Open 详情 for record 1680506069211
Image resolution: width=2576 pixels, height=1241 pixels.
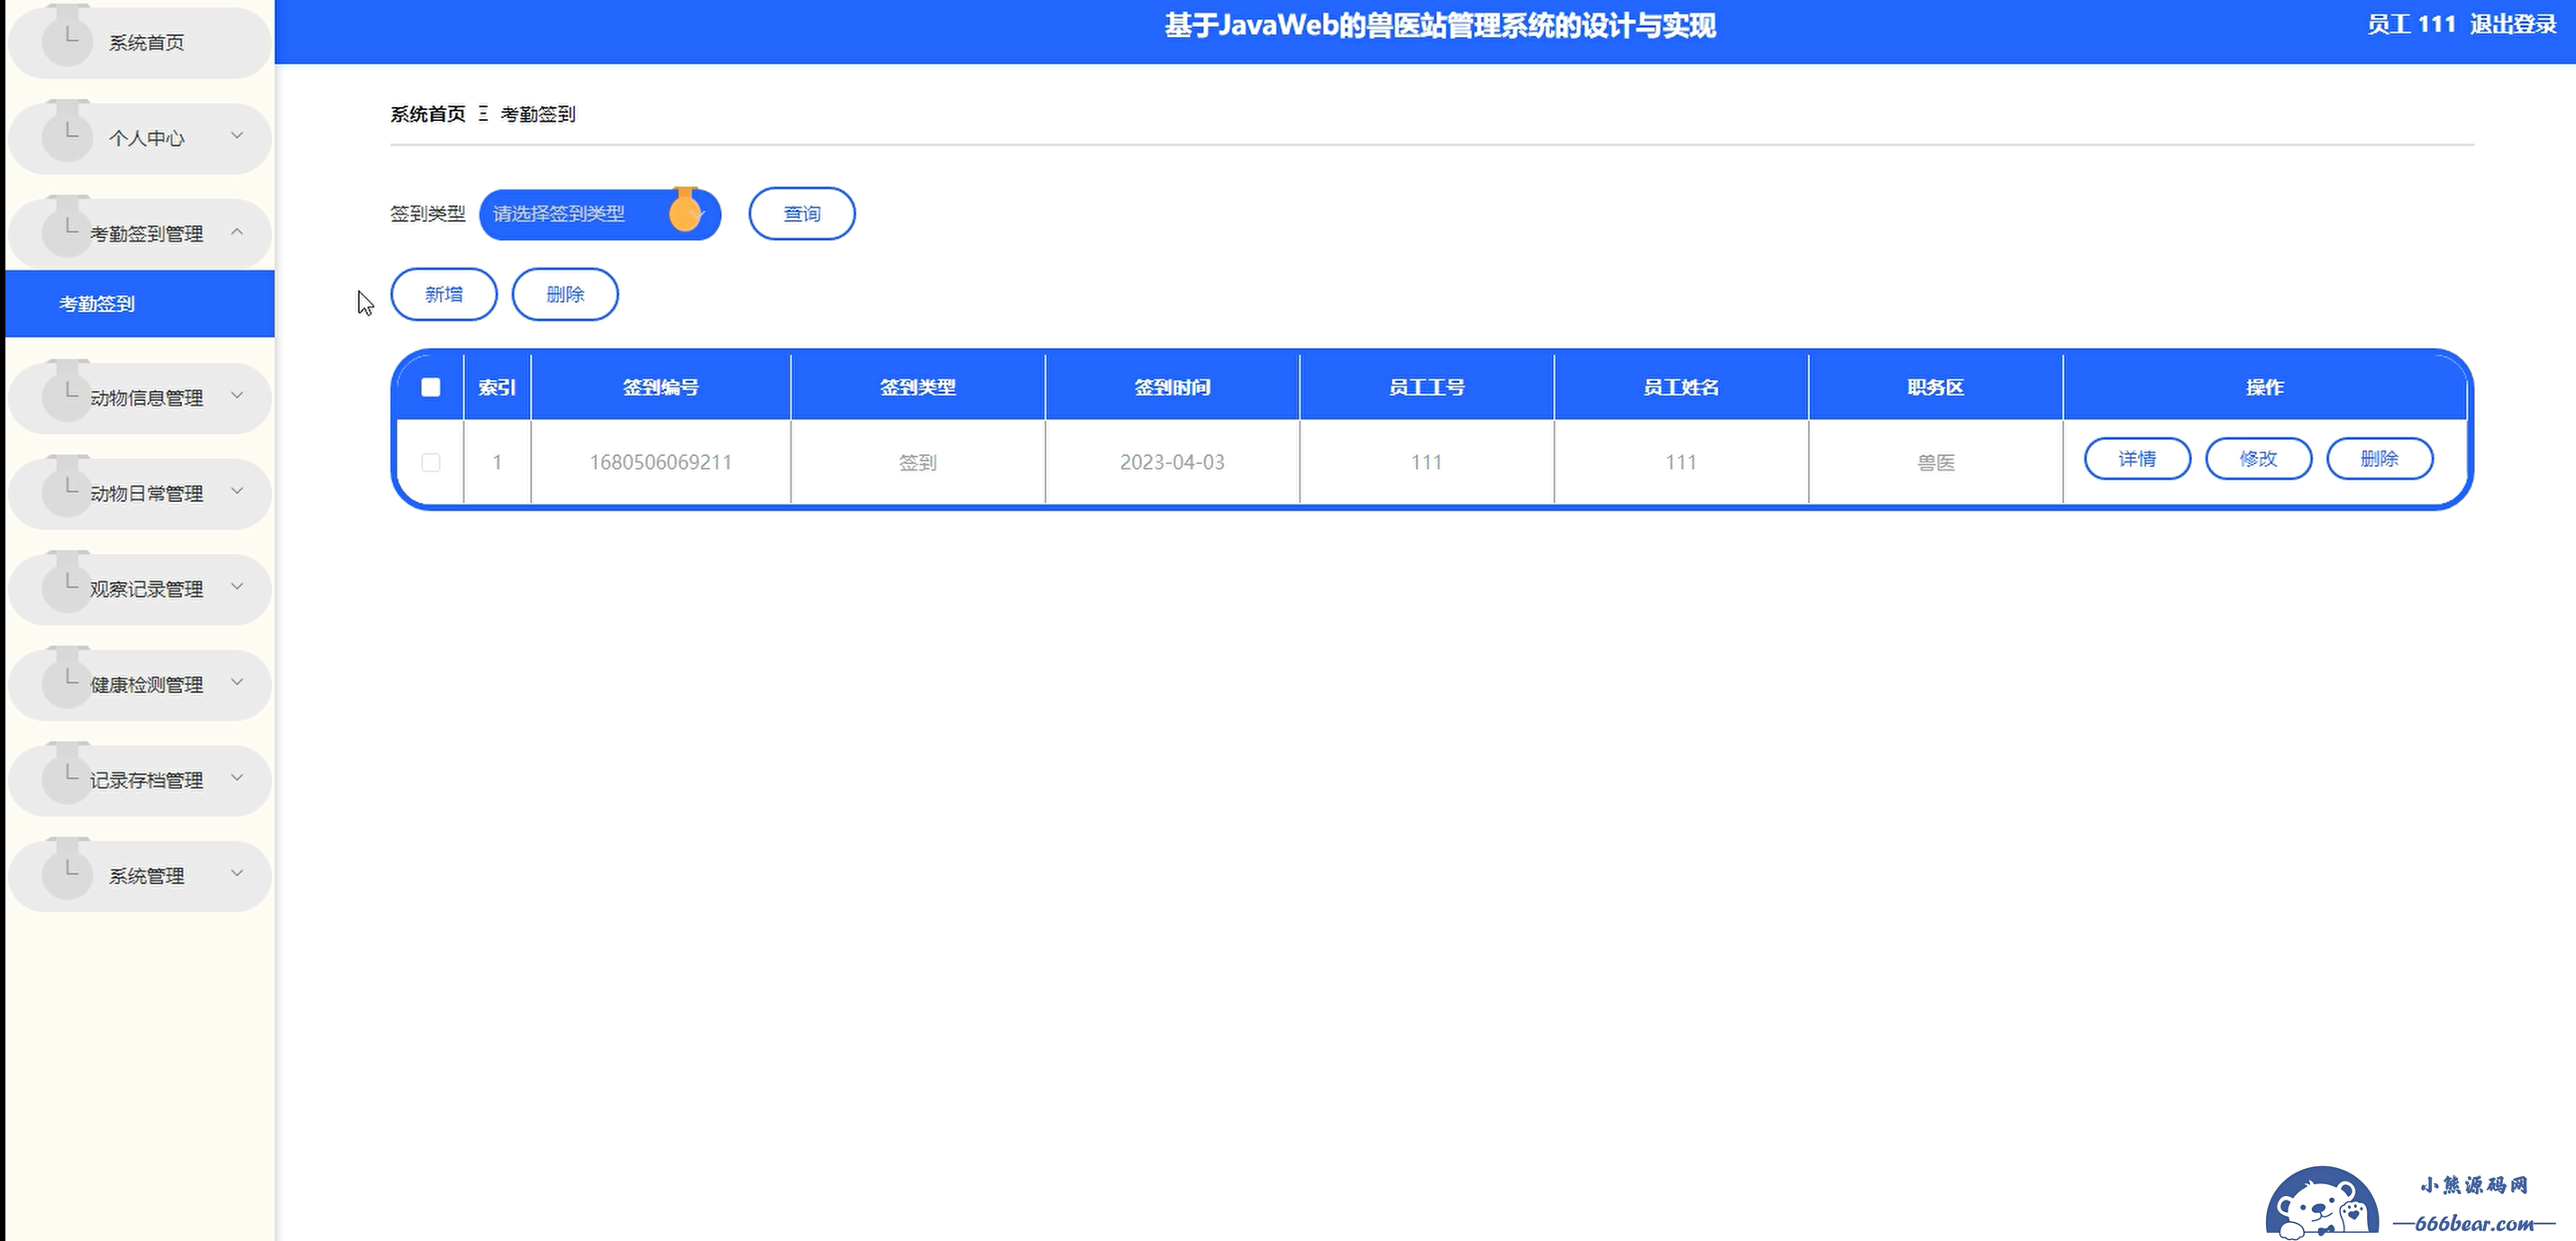2136,459
